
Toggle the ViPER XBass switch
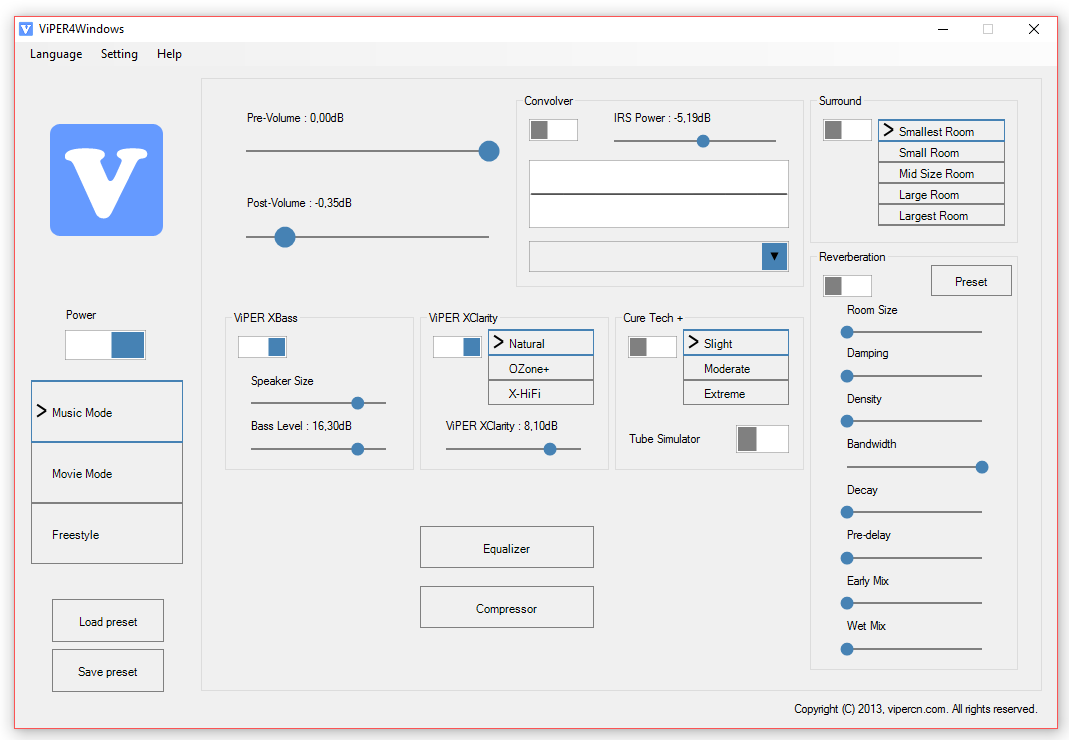pyautogui.click(x=262, y=347)
